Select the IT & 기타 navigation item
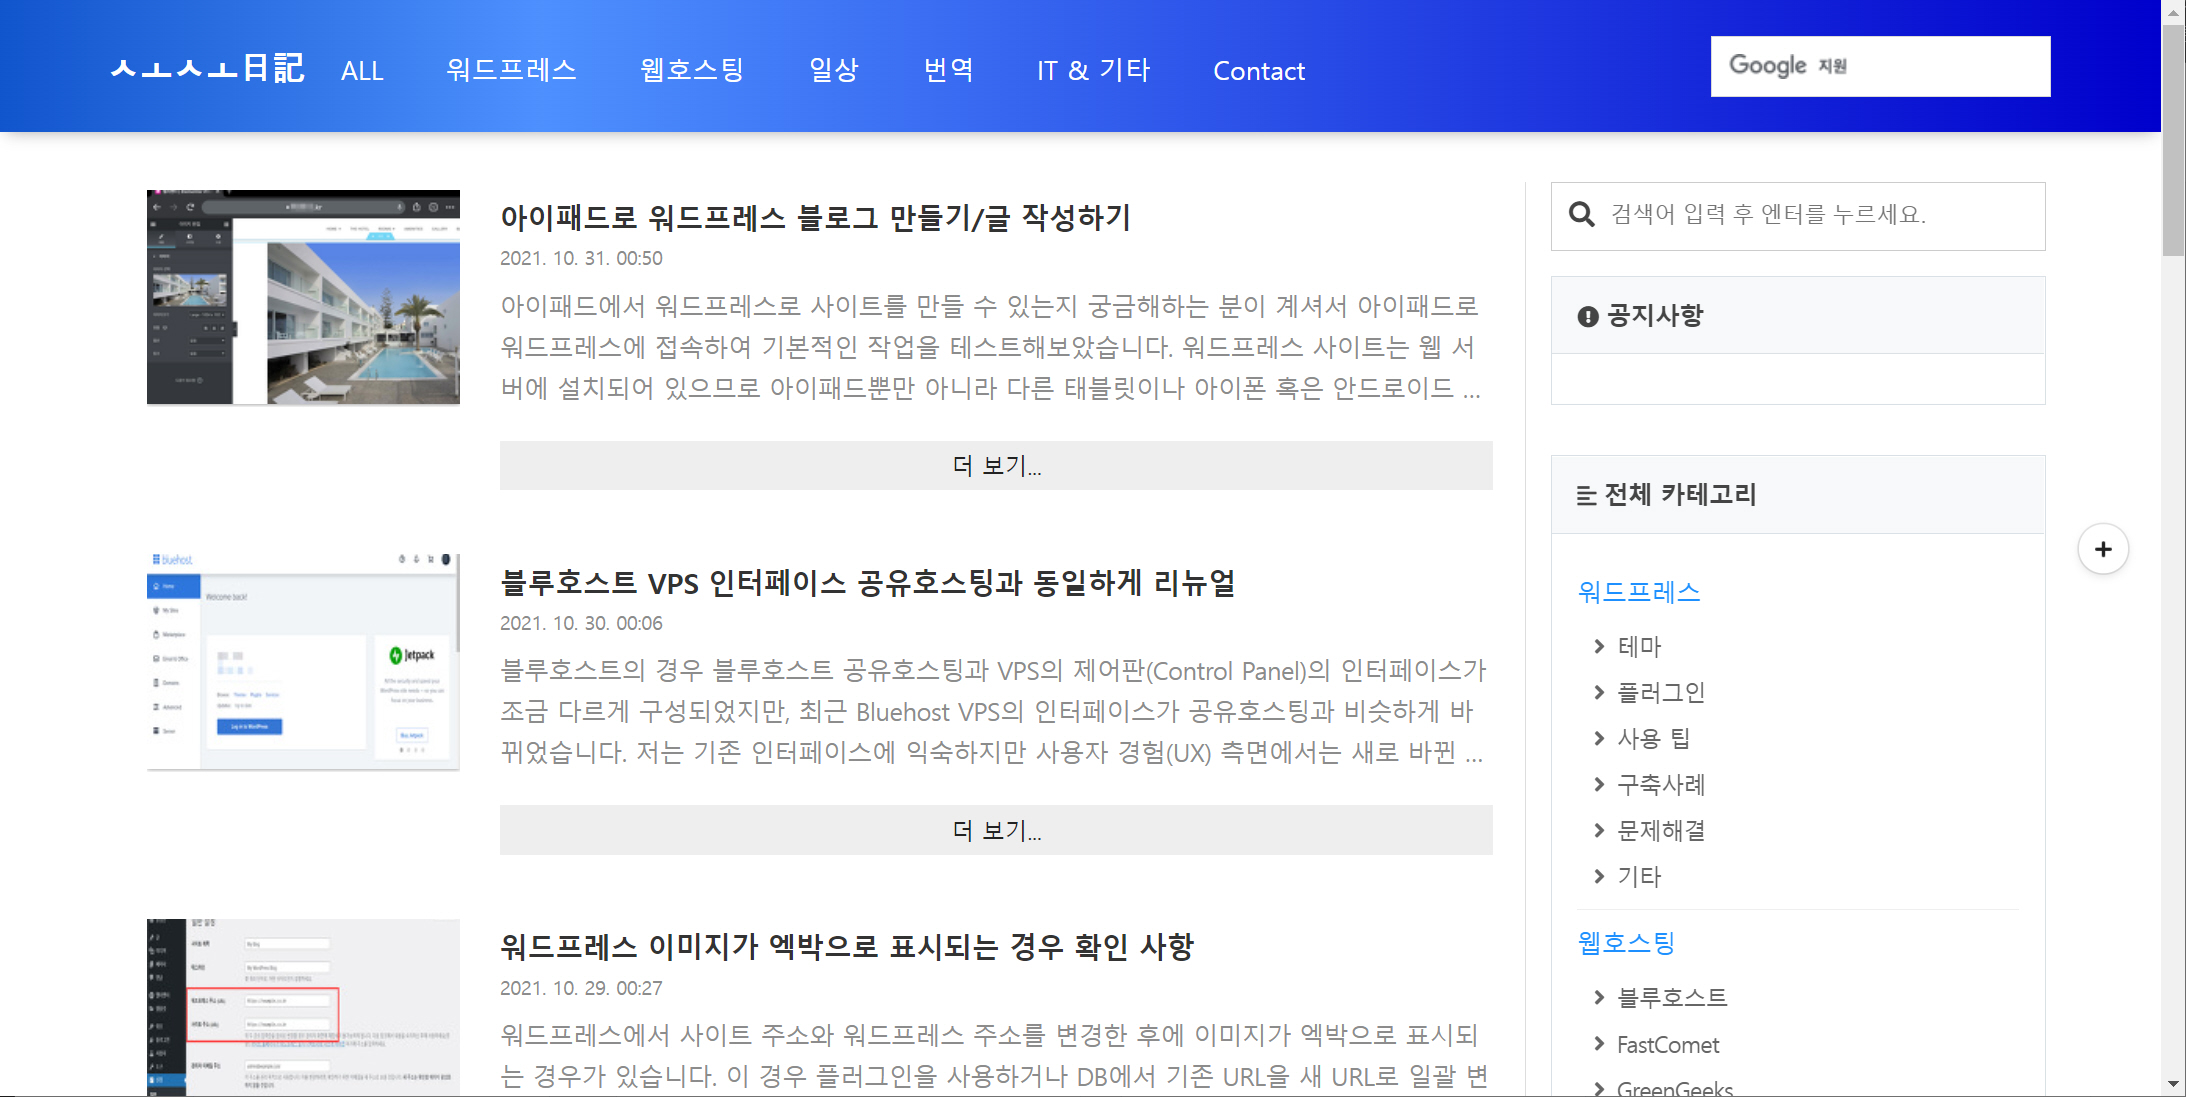This screenshot has width=2186, height=1097. coord(1093,70)
